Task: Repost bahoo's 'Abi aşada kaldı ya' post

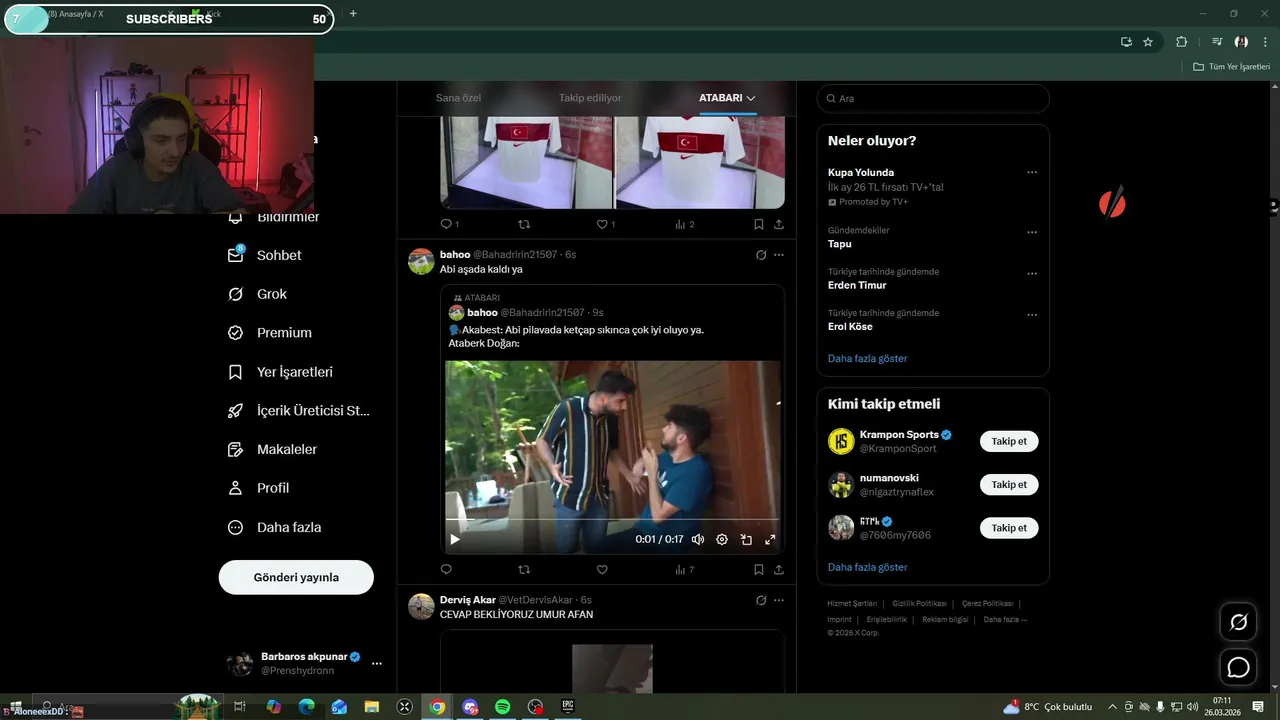Action: (x=524, y=569)
